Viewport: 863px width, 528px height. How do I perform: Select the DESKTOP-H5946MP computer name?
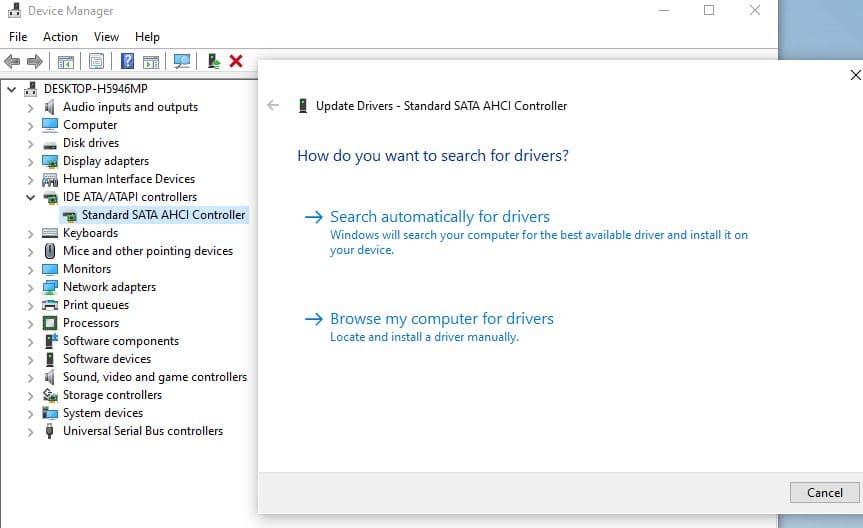(x=96, y=89)
